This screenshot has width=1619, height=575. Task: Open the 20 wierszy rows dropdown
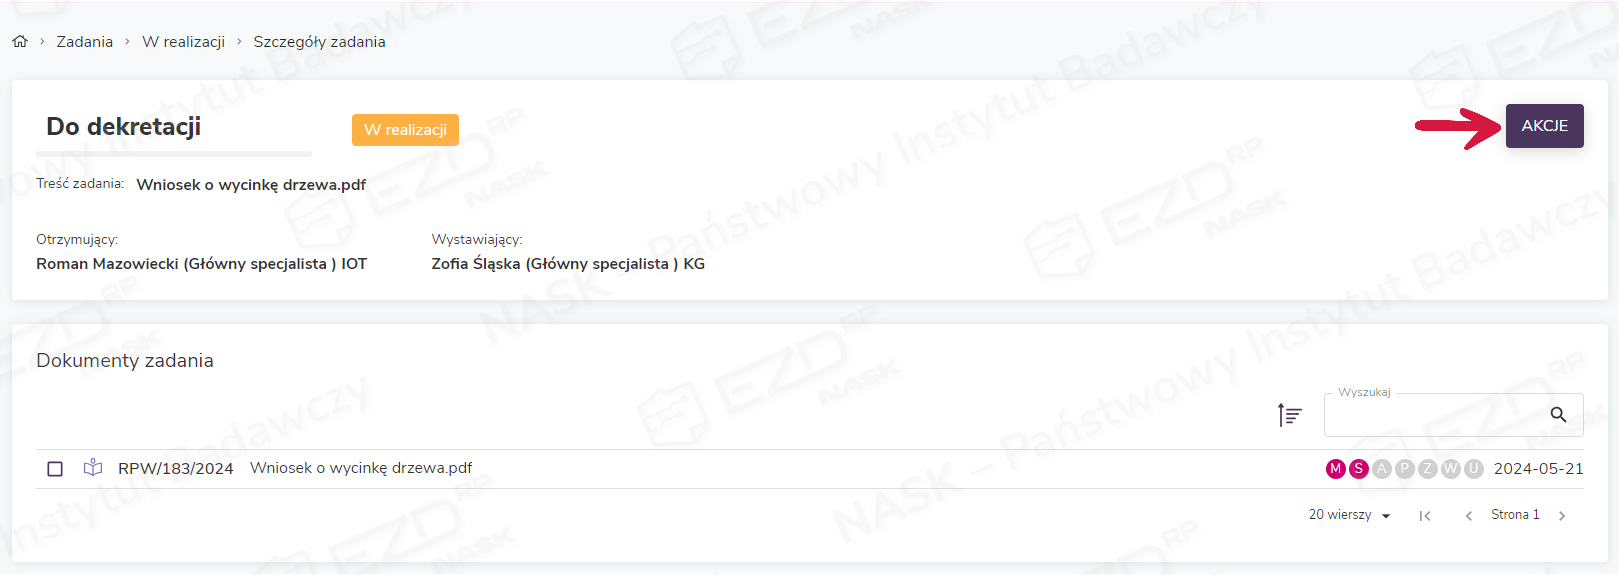1350,515
